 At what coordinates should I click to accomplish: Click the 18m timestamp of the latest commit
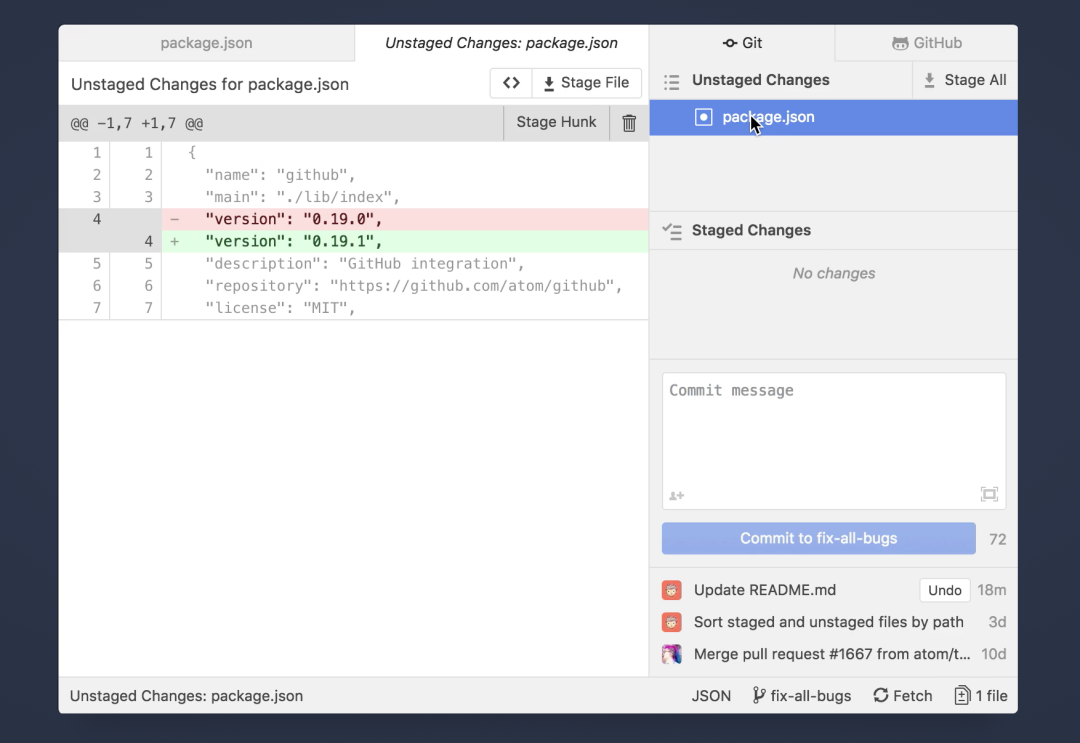(991, 590)
